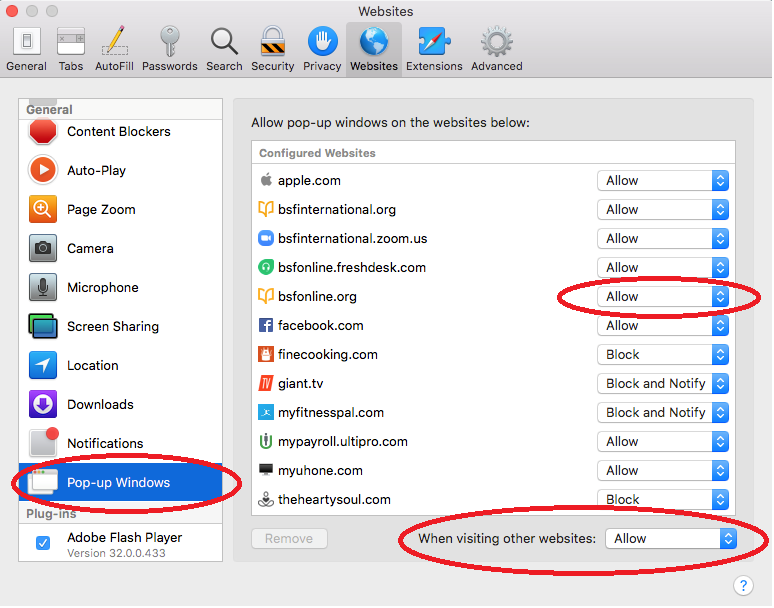774x608 pixels.
Task: Click Adobe Flash Player plug-in label
Action: 124,537
